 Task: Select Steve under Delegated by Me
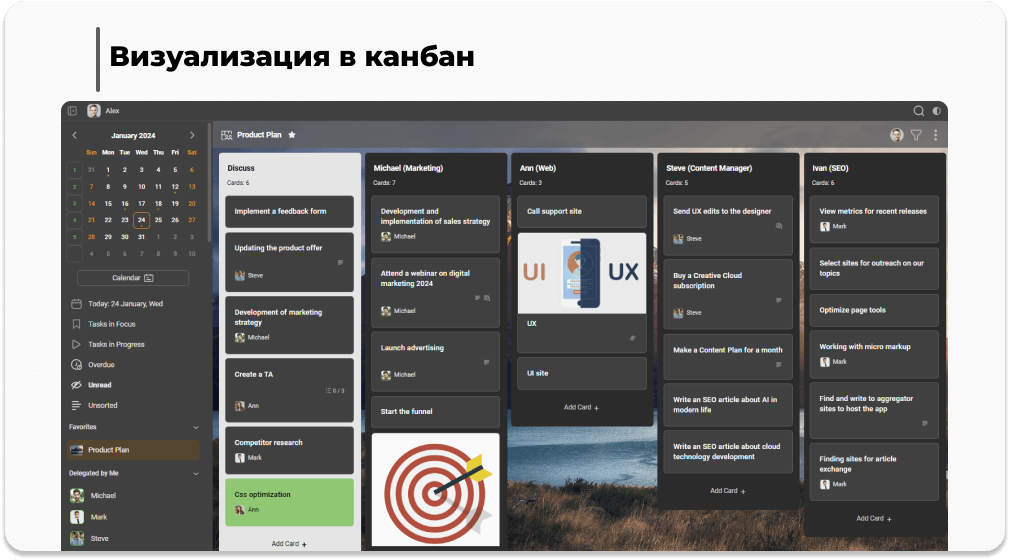[x=99, y=539]
